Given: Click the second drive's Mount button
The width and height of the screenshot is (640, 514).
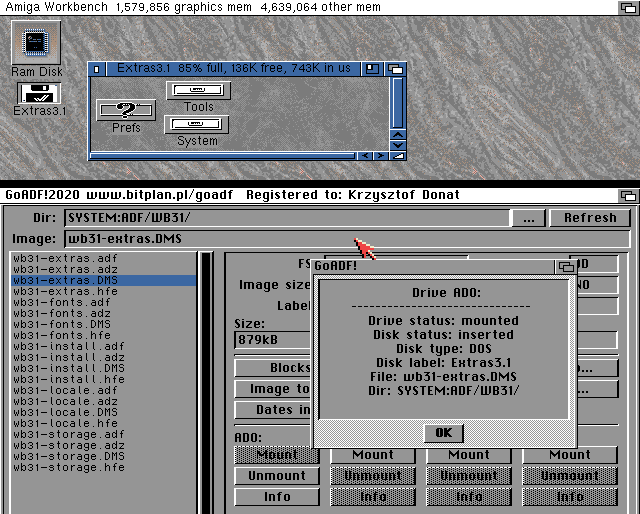Looking at the screenshot, I should pyautogui.click(x=373, y=455).
